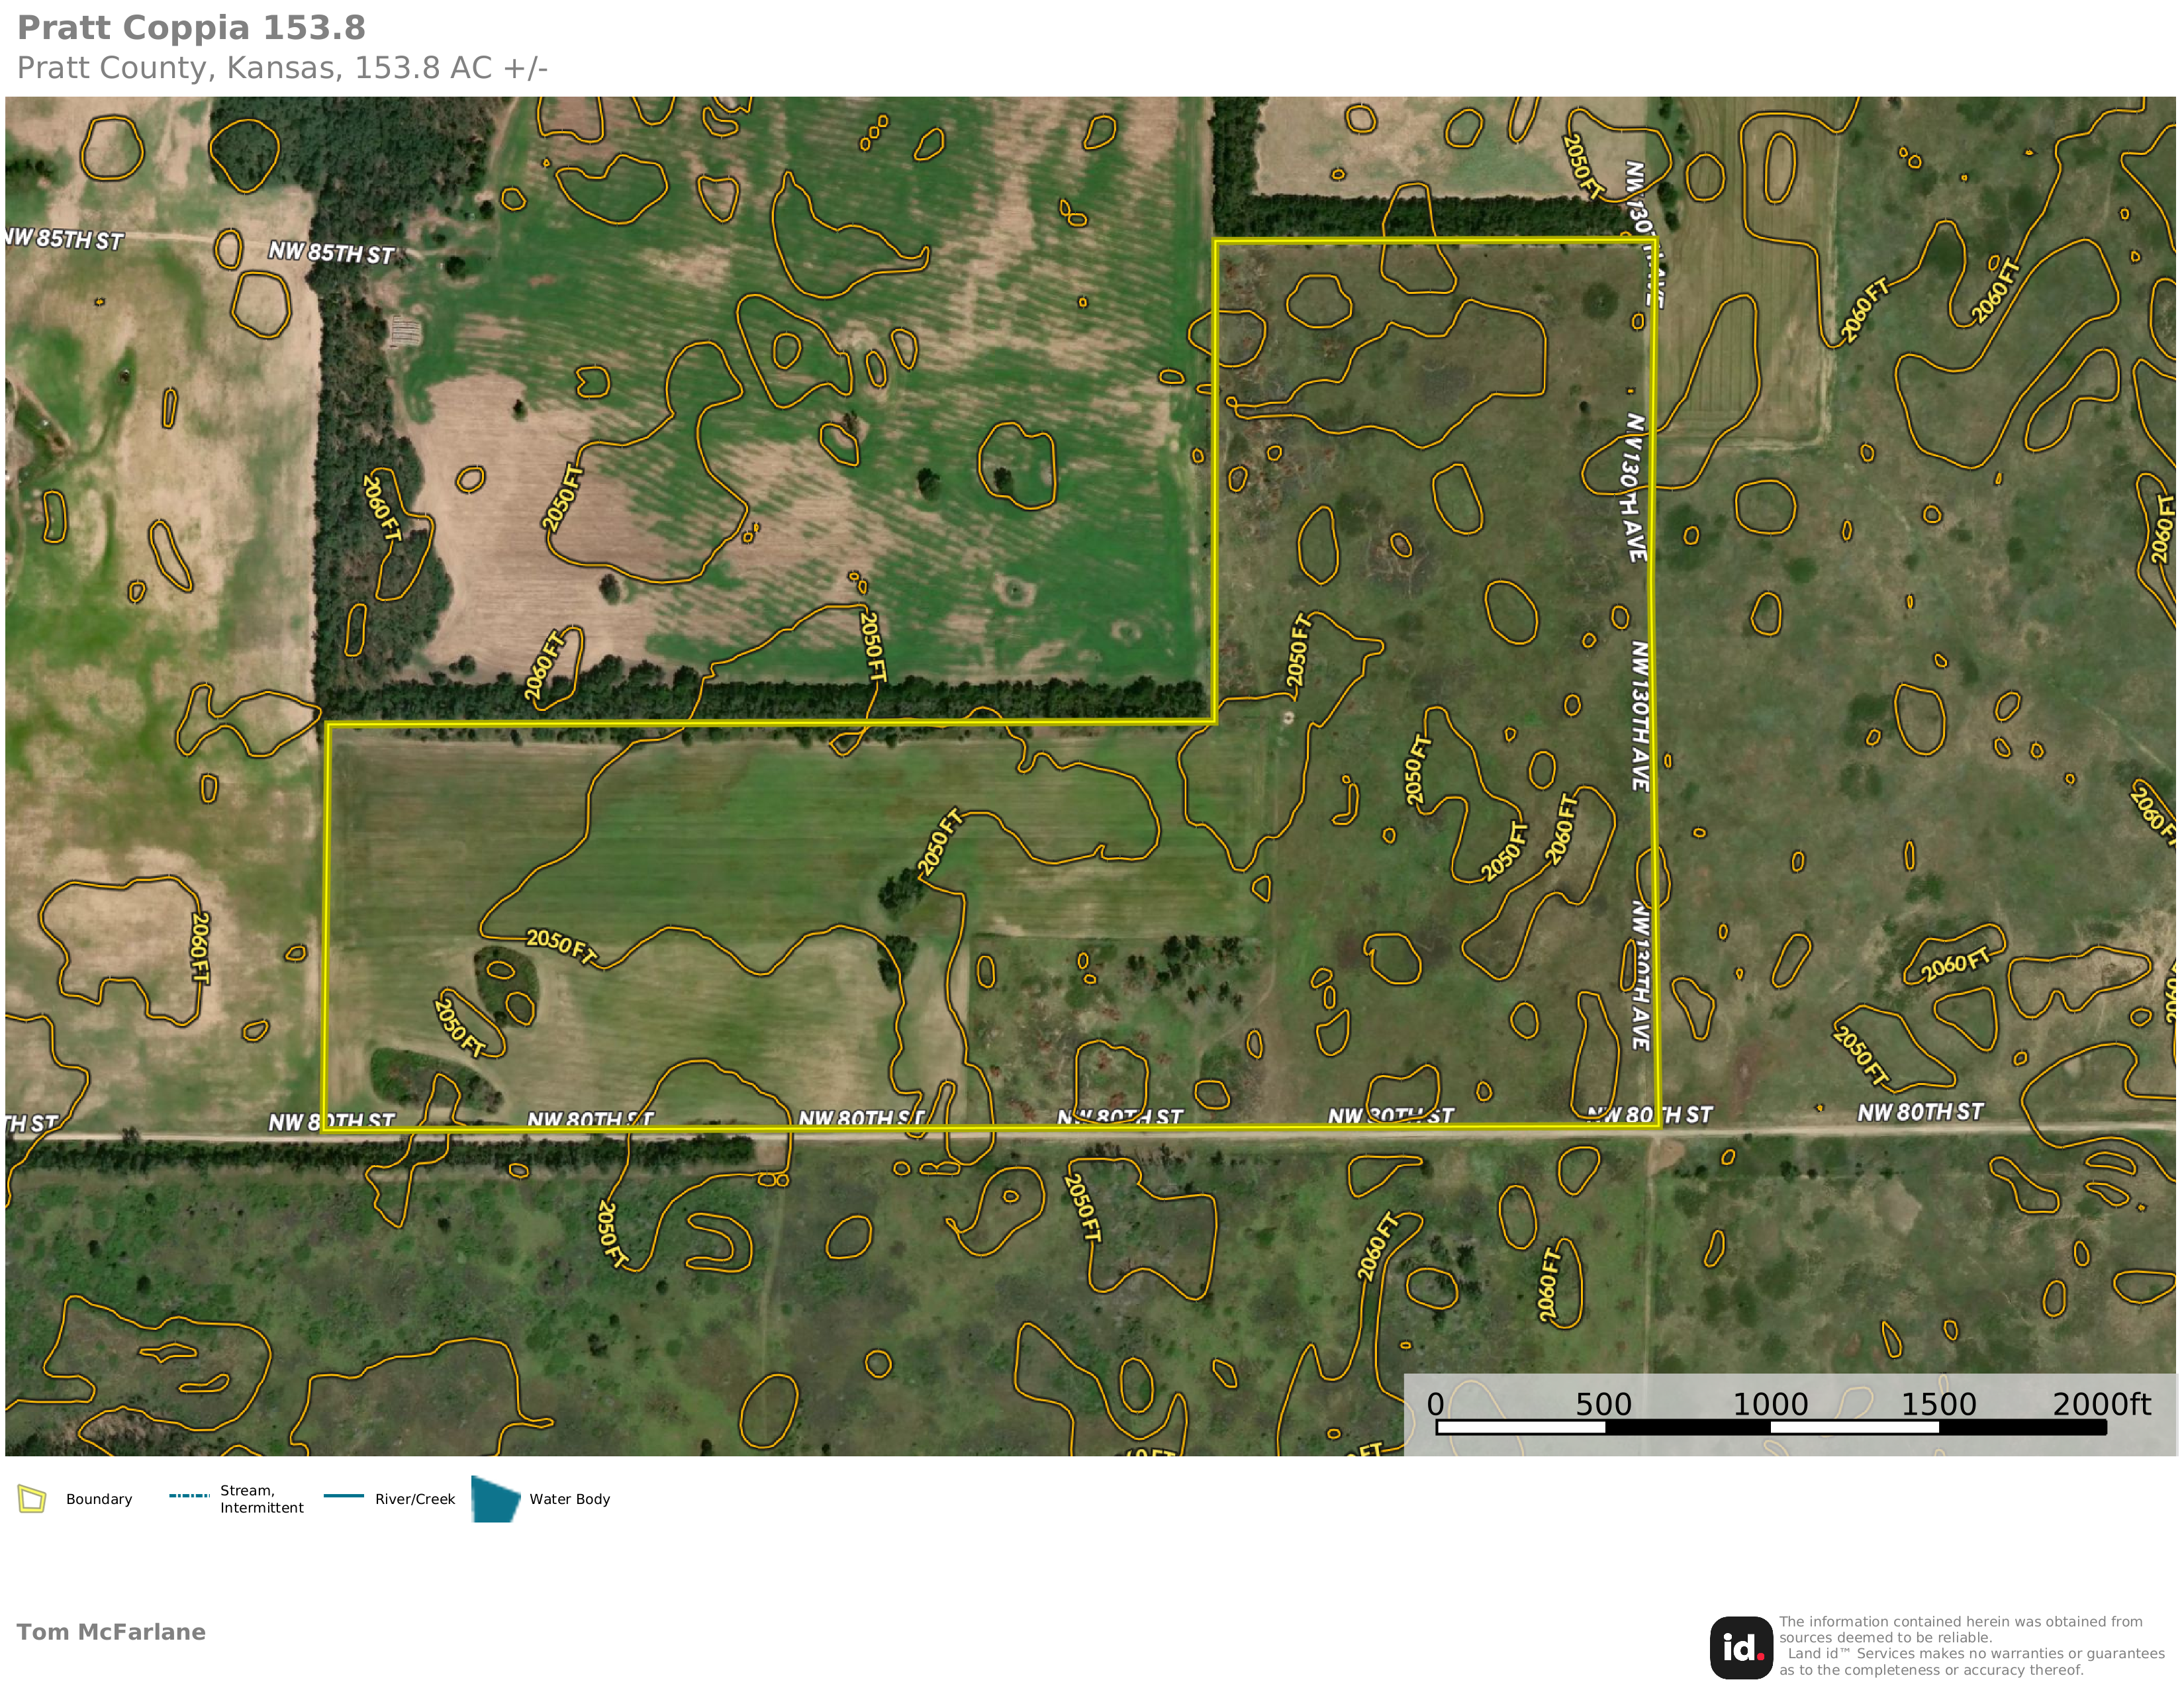Click the River/Creek legend text

pyautogui.click(x=415, y=1499)
